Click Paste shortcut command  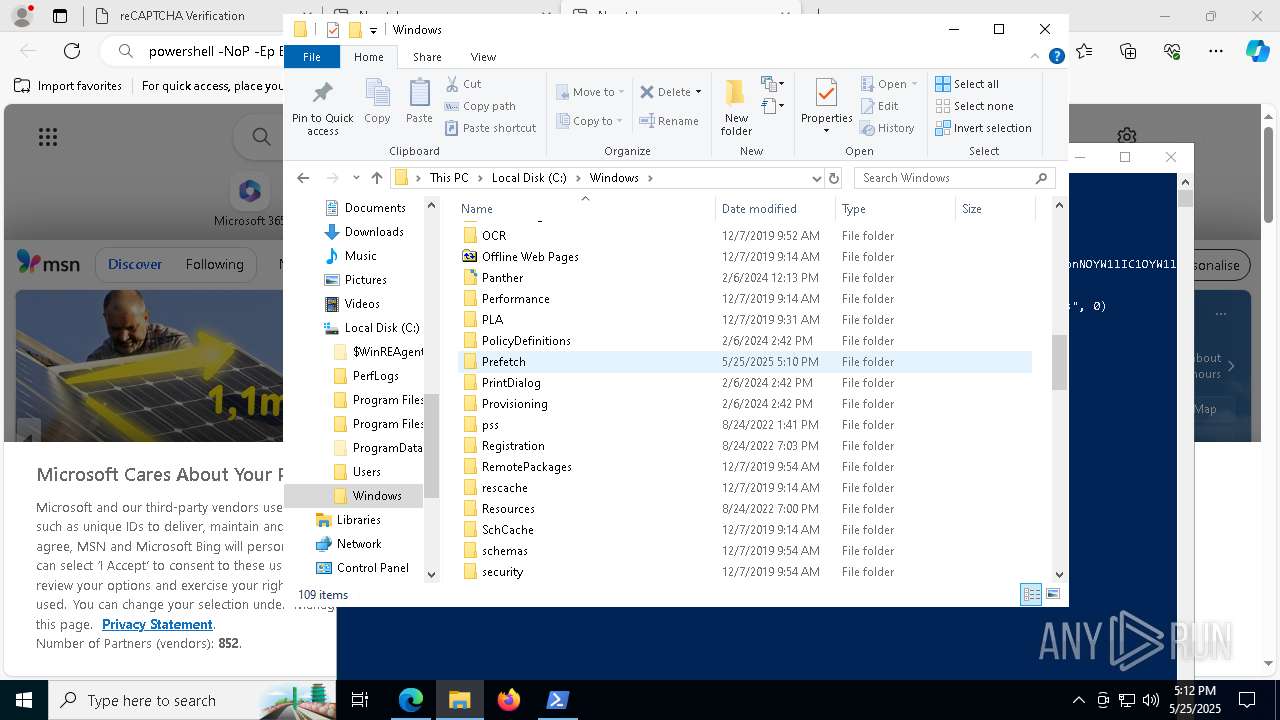[x=490, y=128]
